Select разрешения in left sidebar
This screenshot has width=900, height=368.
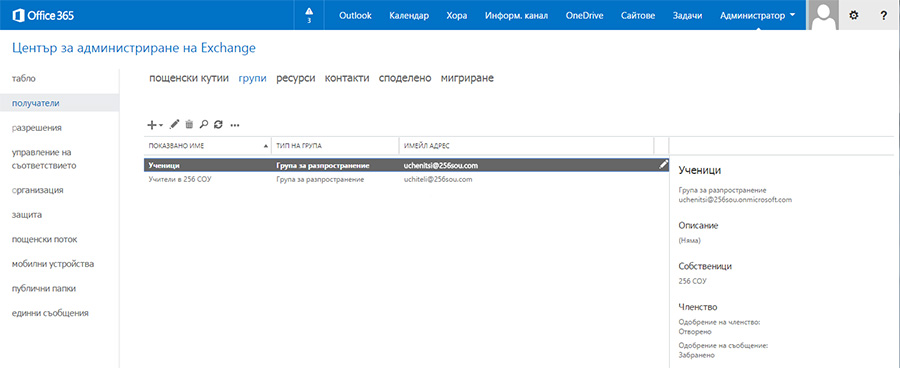pyautogui.click(x=37, y=128)
